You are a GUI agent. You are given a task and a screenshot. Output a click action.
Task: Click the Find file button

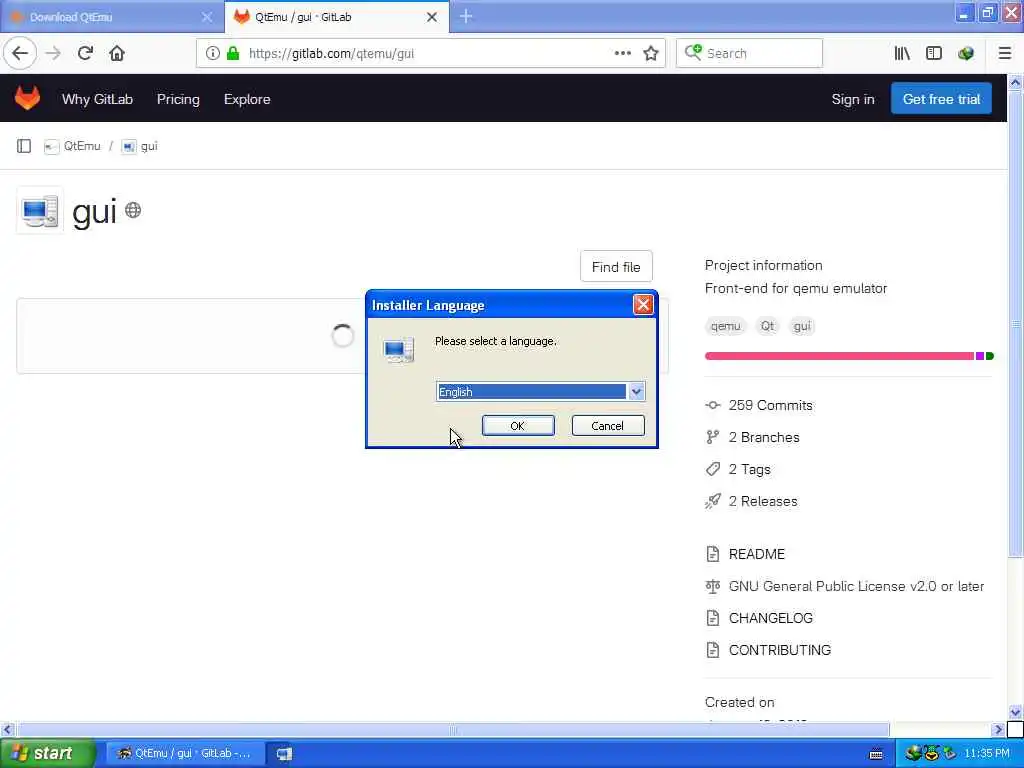tap(616, 266)
